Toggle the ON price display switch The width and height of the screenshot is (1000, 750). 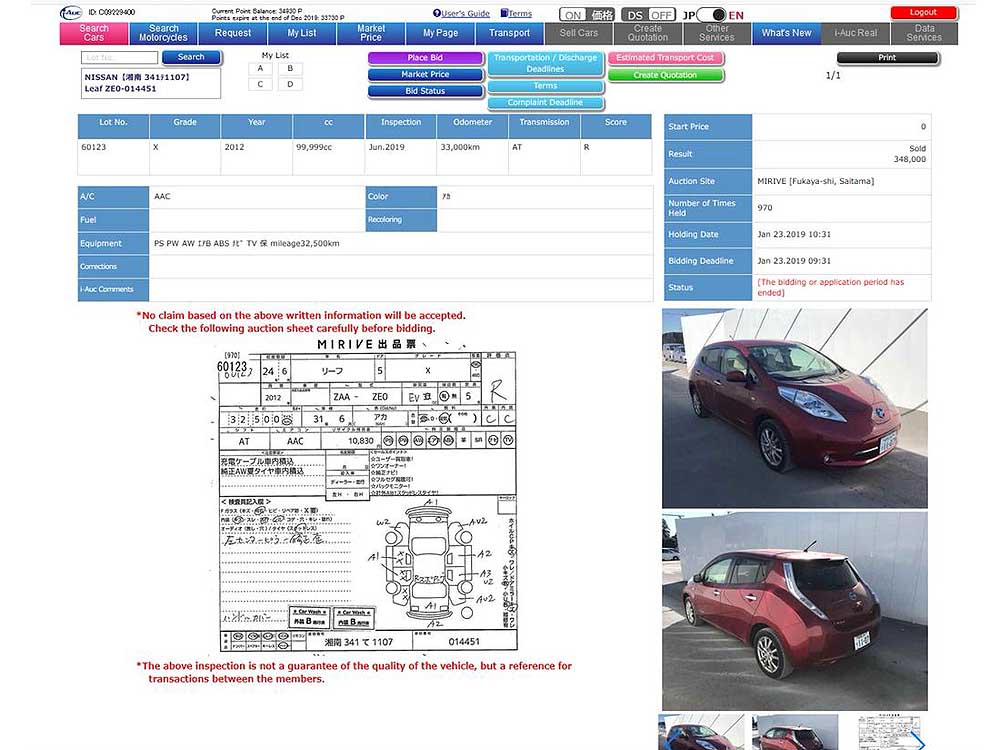tap(586, 15)
